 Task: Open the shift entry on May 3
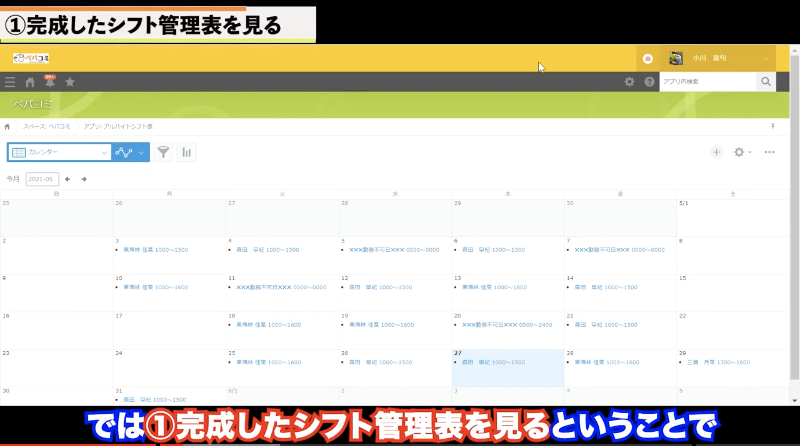[x=156, y=250]
